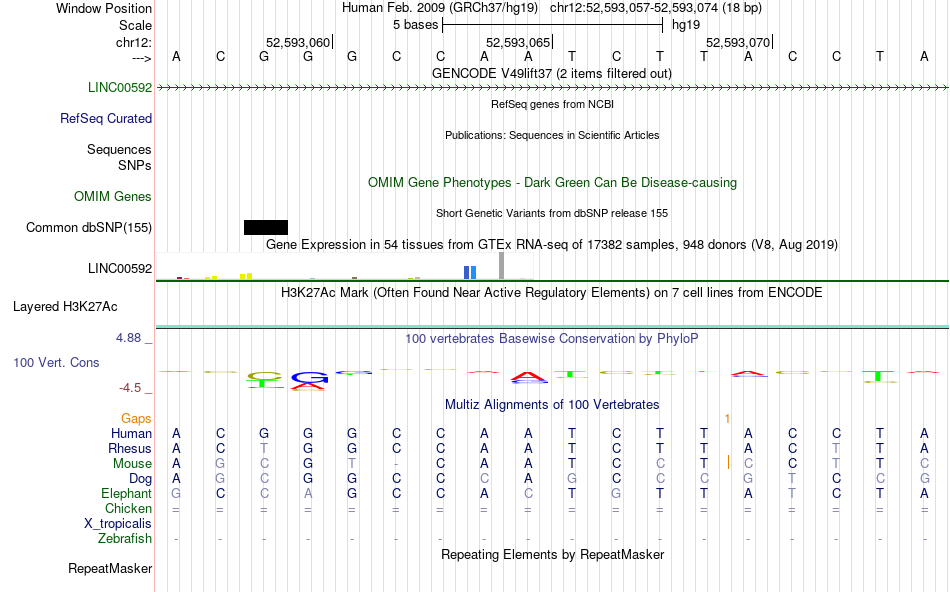Click the RefSeq genes from NCBI title
The image size is (950, 592).
pos(552,104)
